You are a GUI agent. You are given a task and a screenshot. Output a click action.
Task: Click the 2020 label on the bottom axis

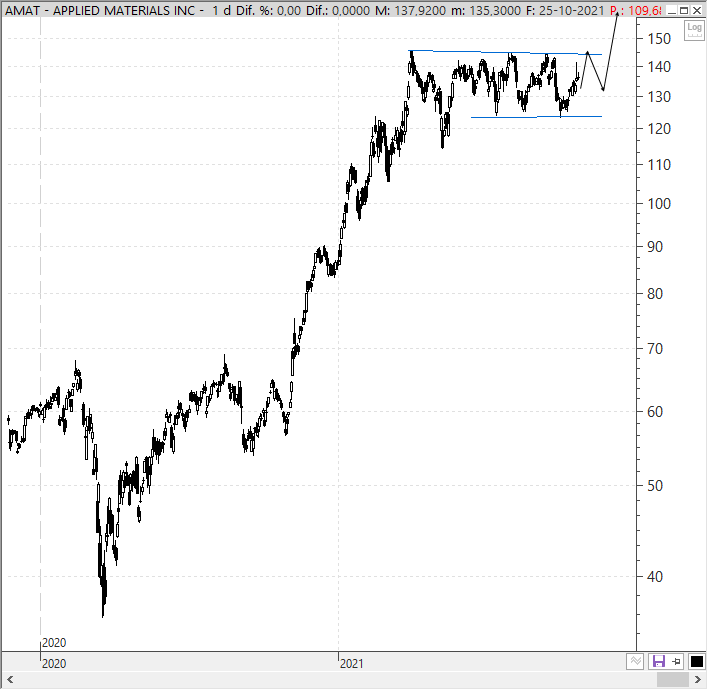click(54, 663)
